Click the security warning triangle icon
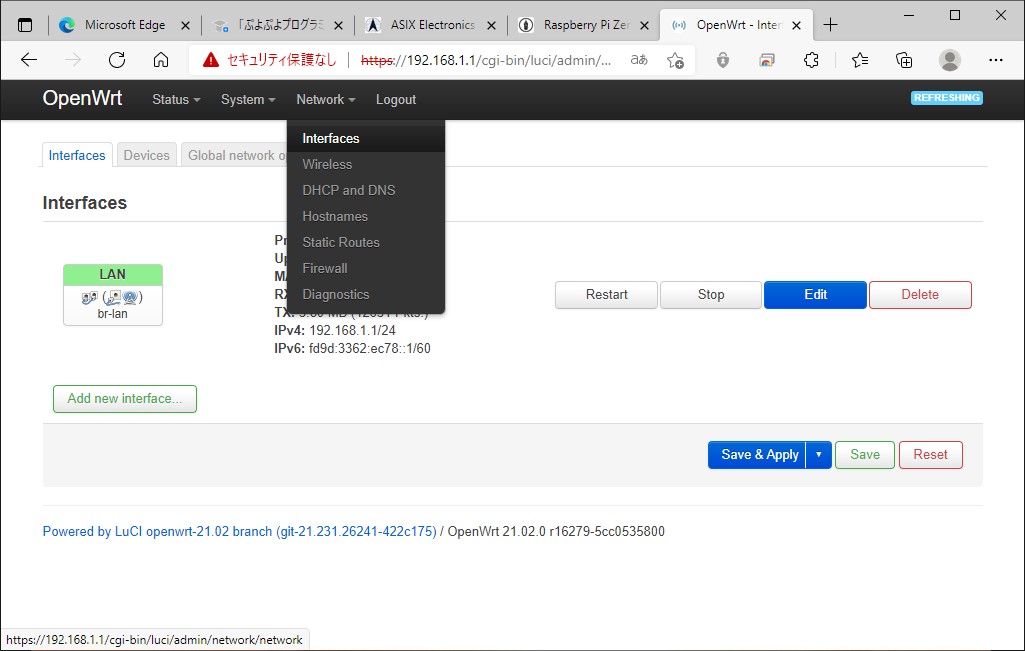The width and height of the screenshot is (1025, 651). point(210,60)
